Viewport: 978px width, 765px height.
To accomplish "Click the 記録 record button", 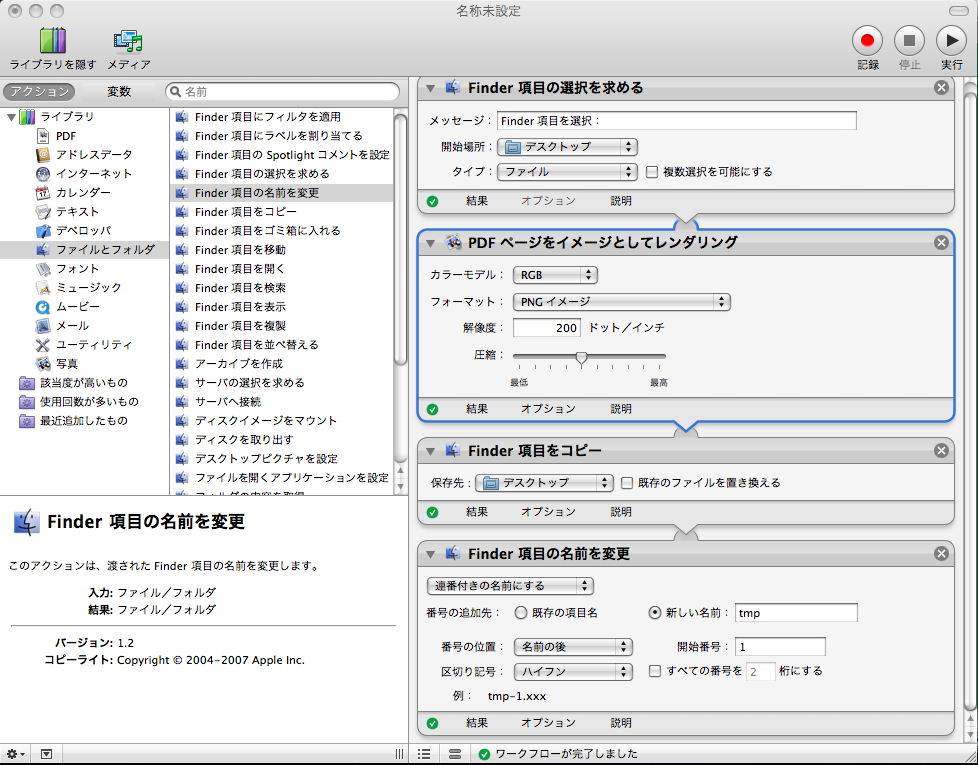I will (867, 41).
